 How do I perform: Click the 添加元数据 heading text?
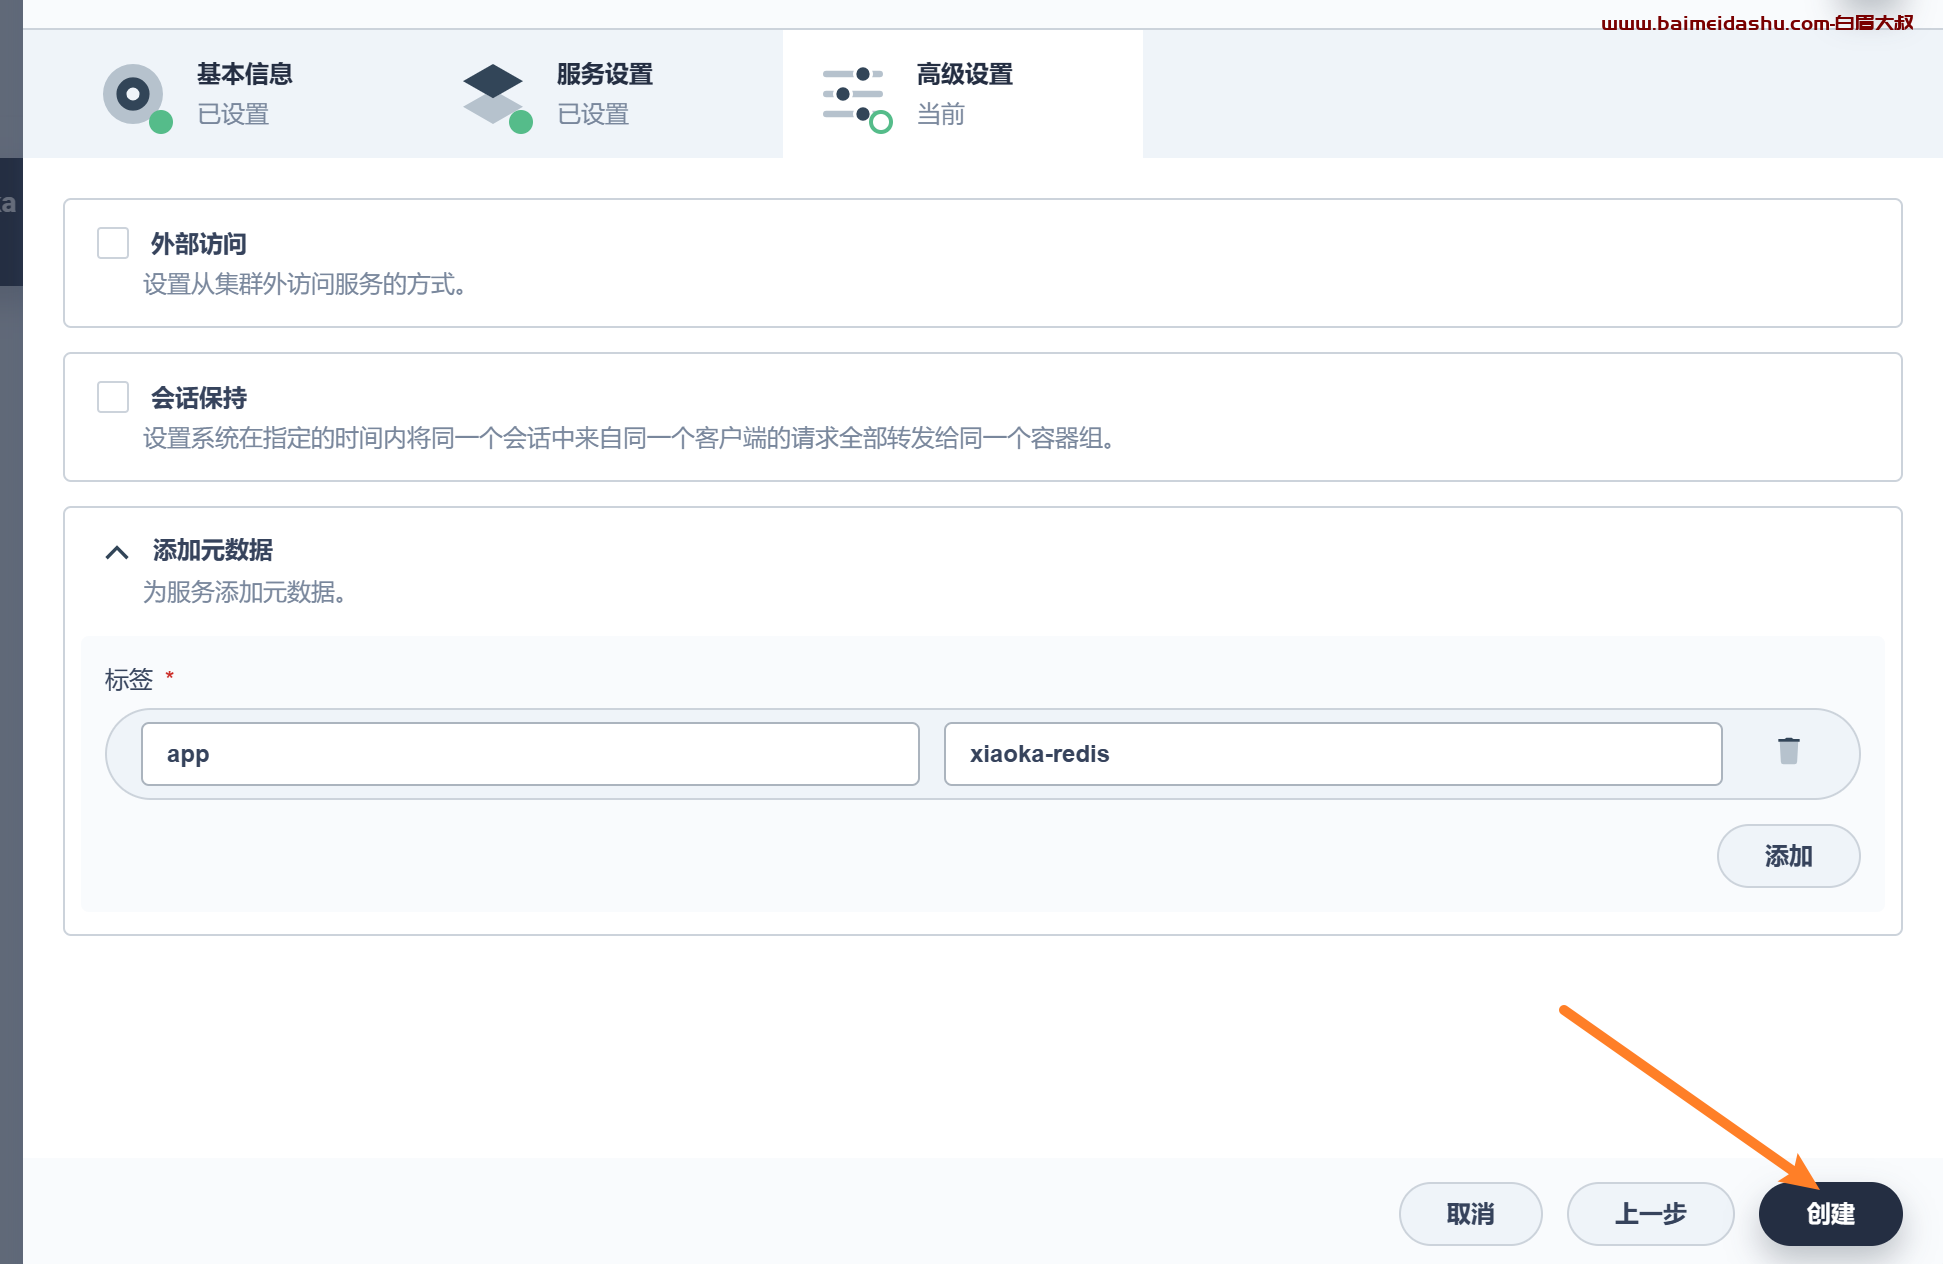[212, 550]
